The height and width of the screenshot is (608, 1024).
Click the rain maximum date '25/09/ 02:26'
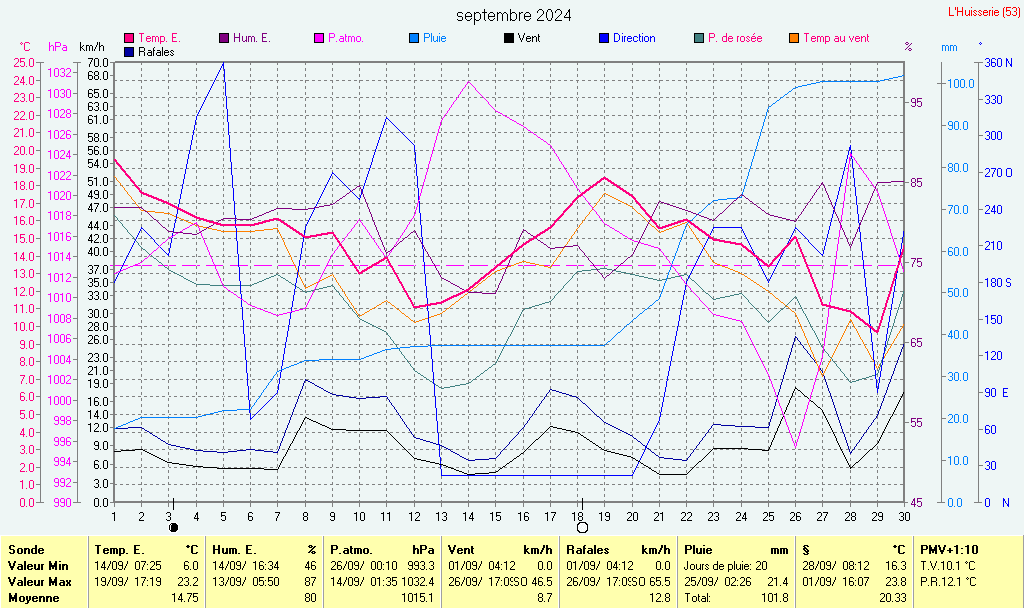717,582
